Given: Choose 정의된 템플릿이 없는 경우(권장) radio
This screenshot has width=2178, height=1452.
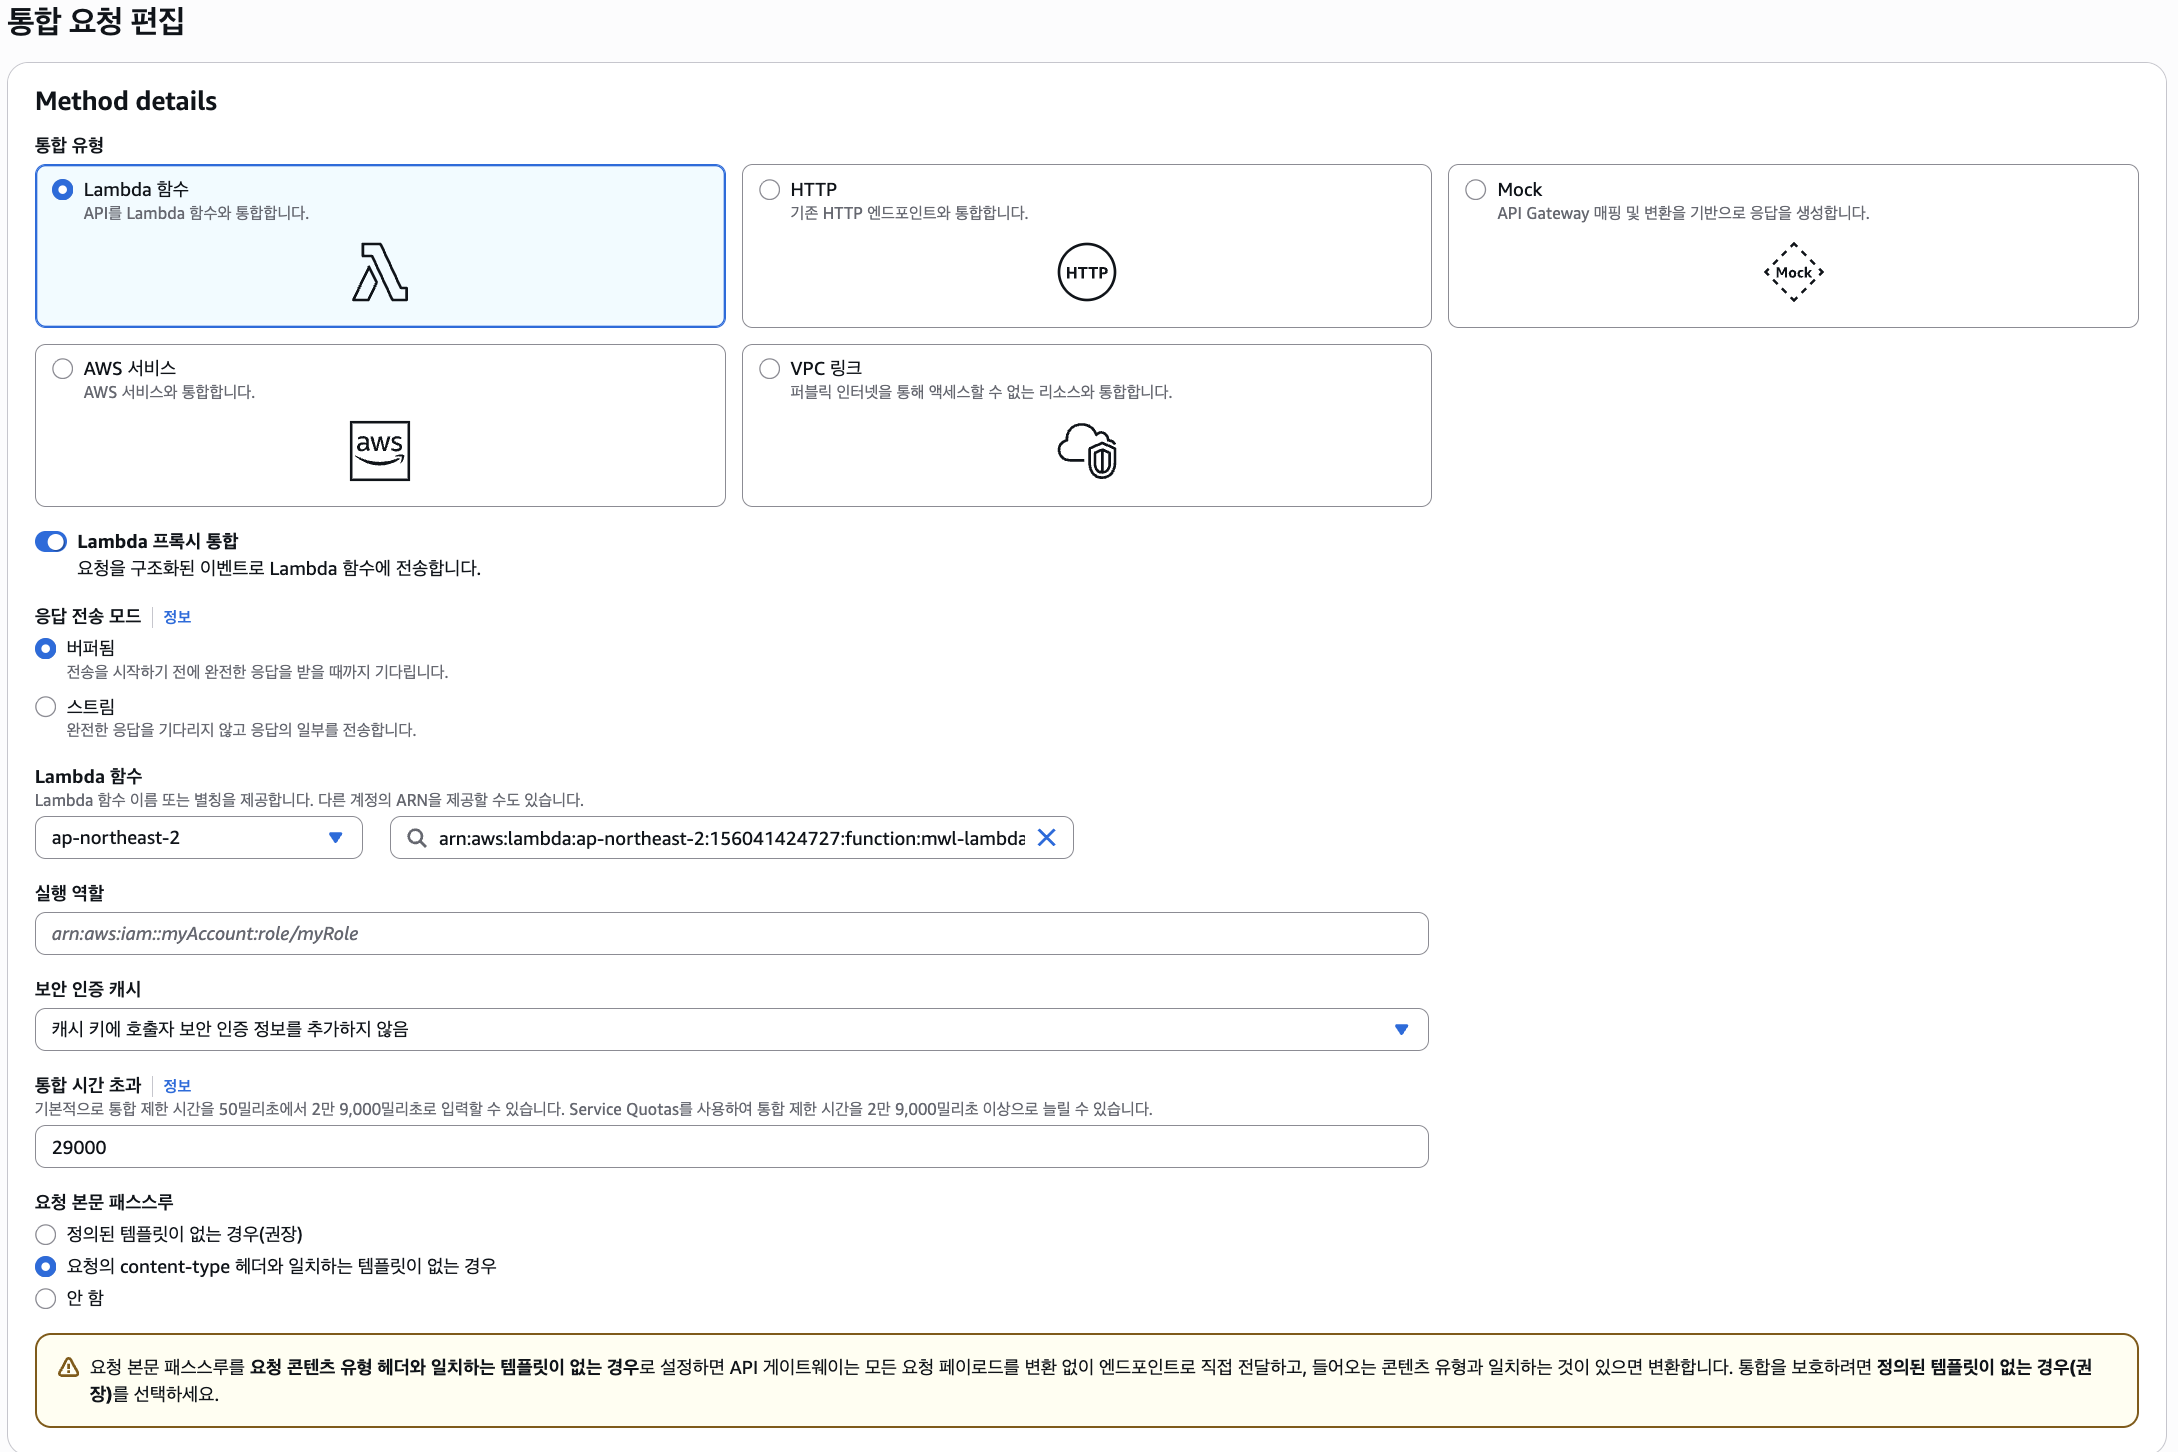Looking at the screenshot, I should click(x=46, y=1234).
